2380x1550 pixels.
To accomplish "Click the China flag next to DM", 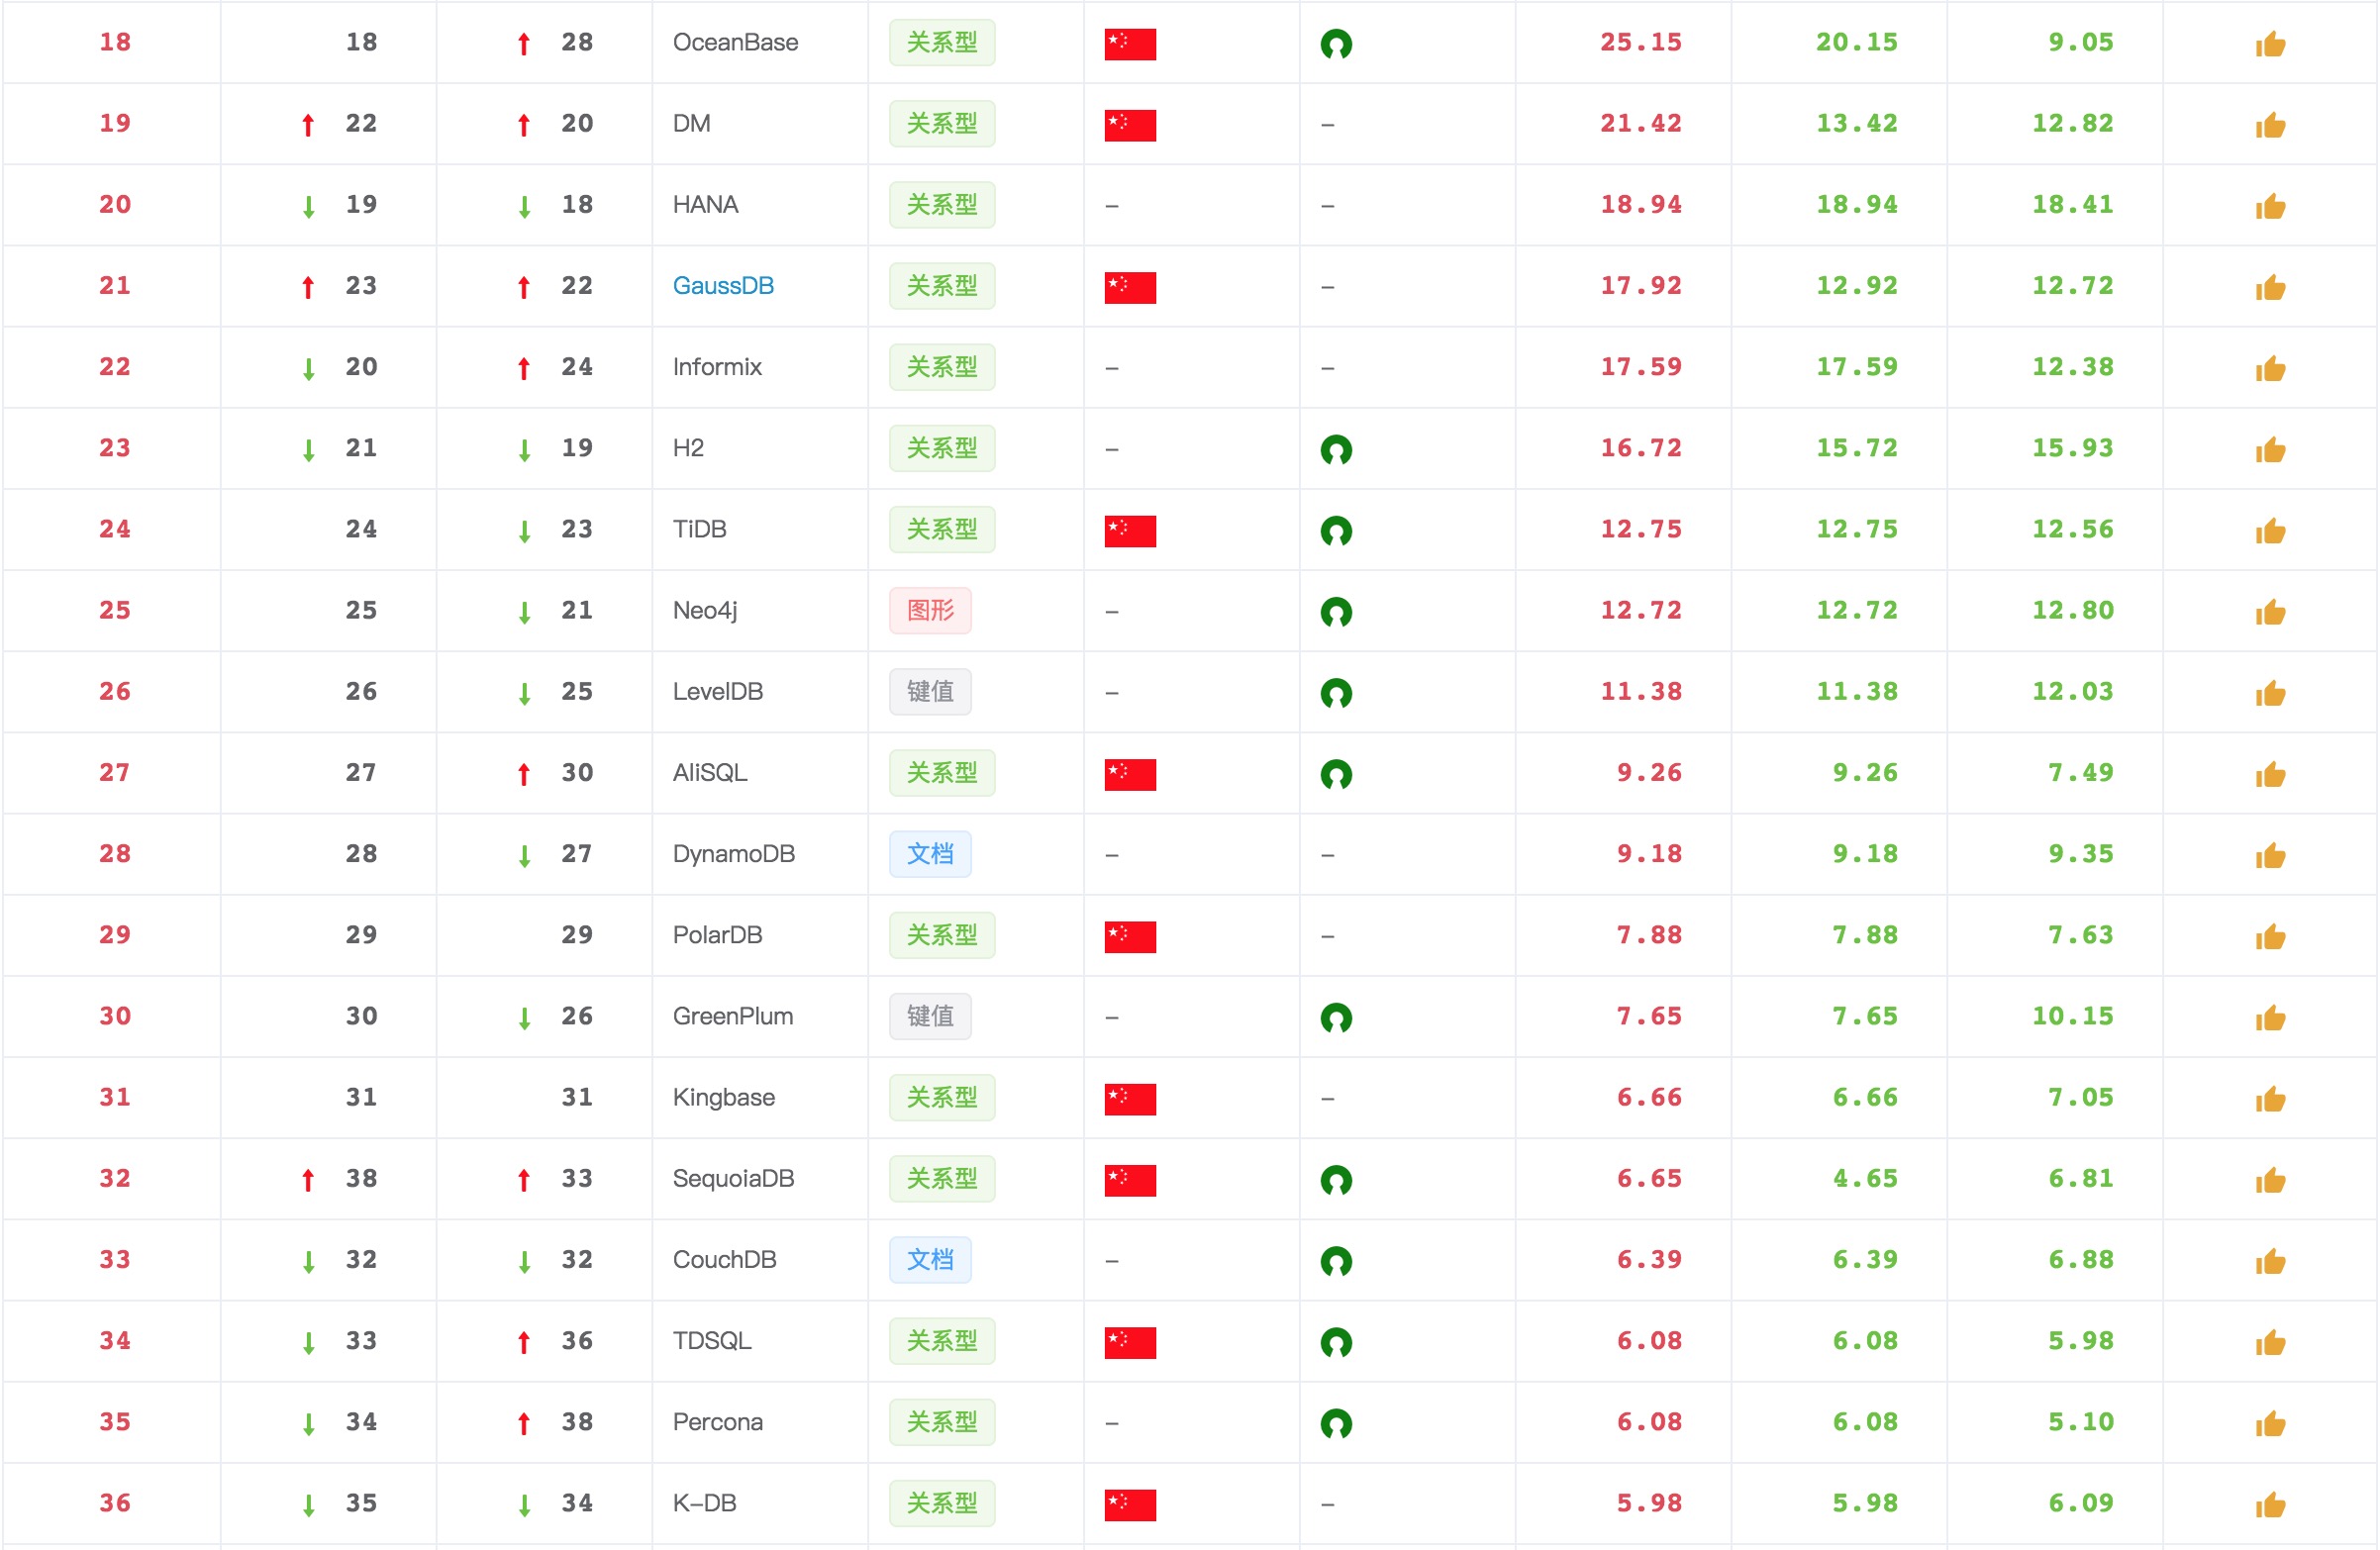I will (x=1130, y=125).
